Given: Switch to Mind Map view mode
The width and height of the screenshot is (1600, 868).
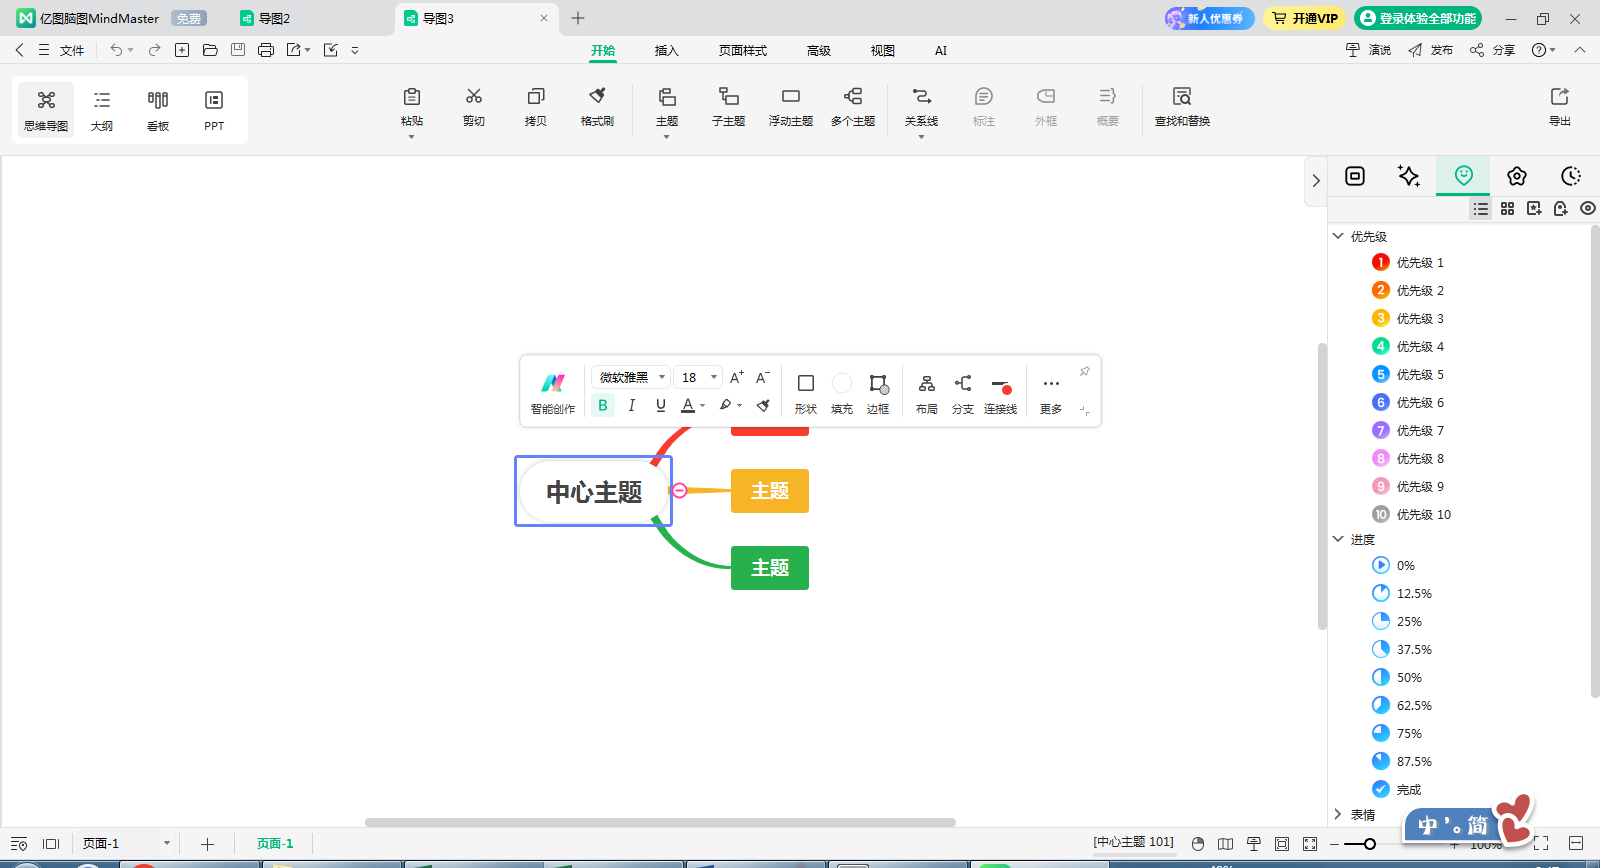Looking at the screenshot, I should coord(46,110).
